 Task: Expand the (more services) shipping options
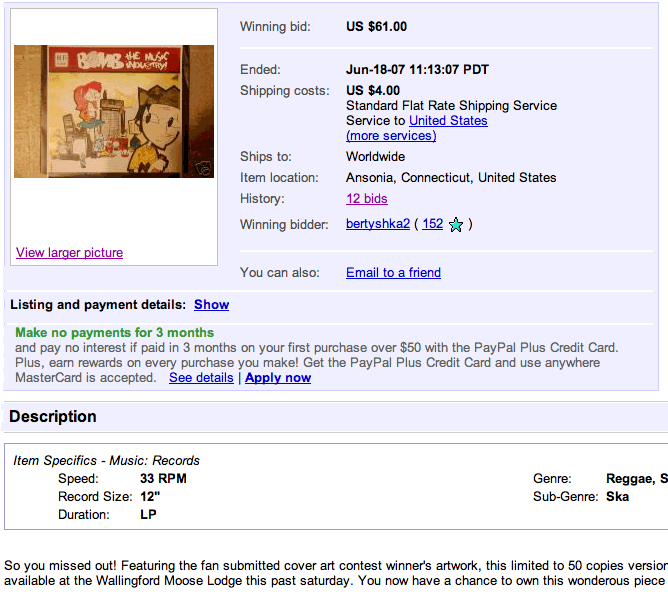click(x=391, y=135)
